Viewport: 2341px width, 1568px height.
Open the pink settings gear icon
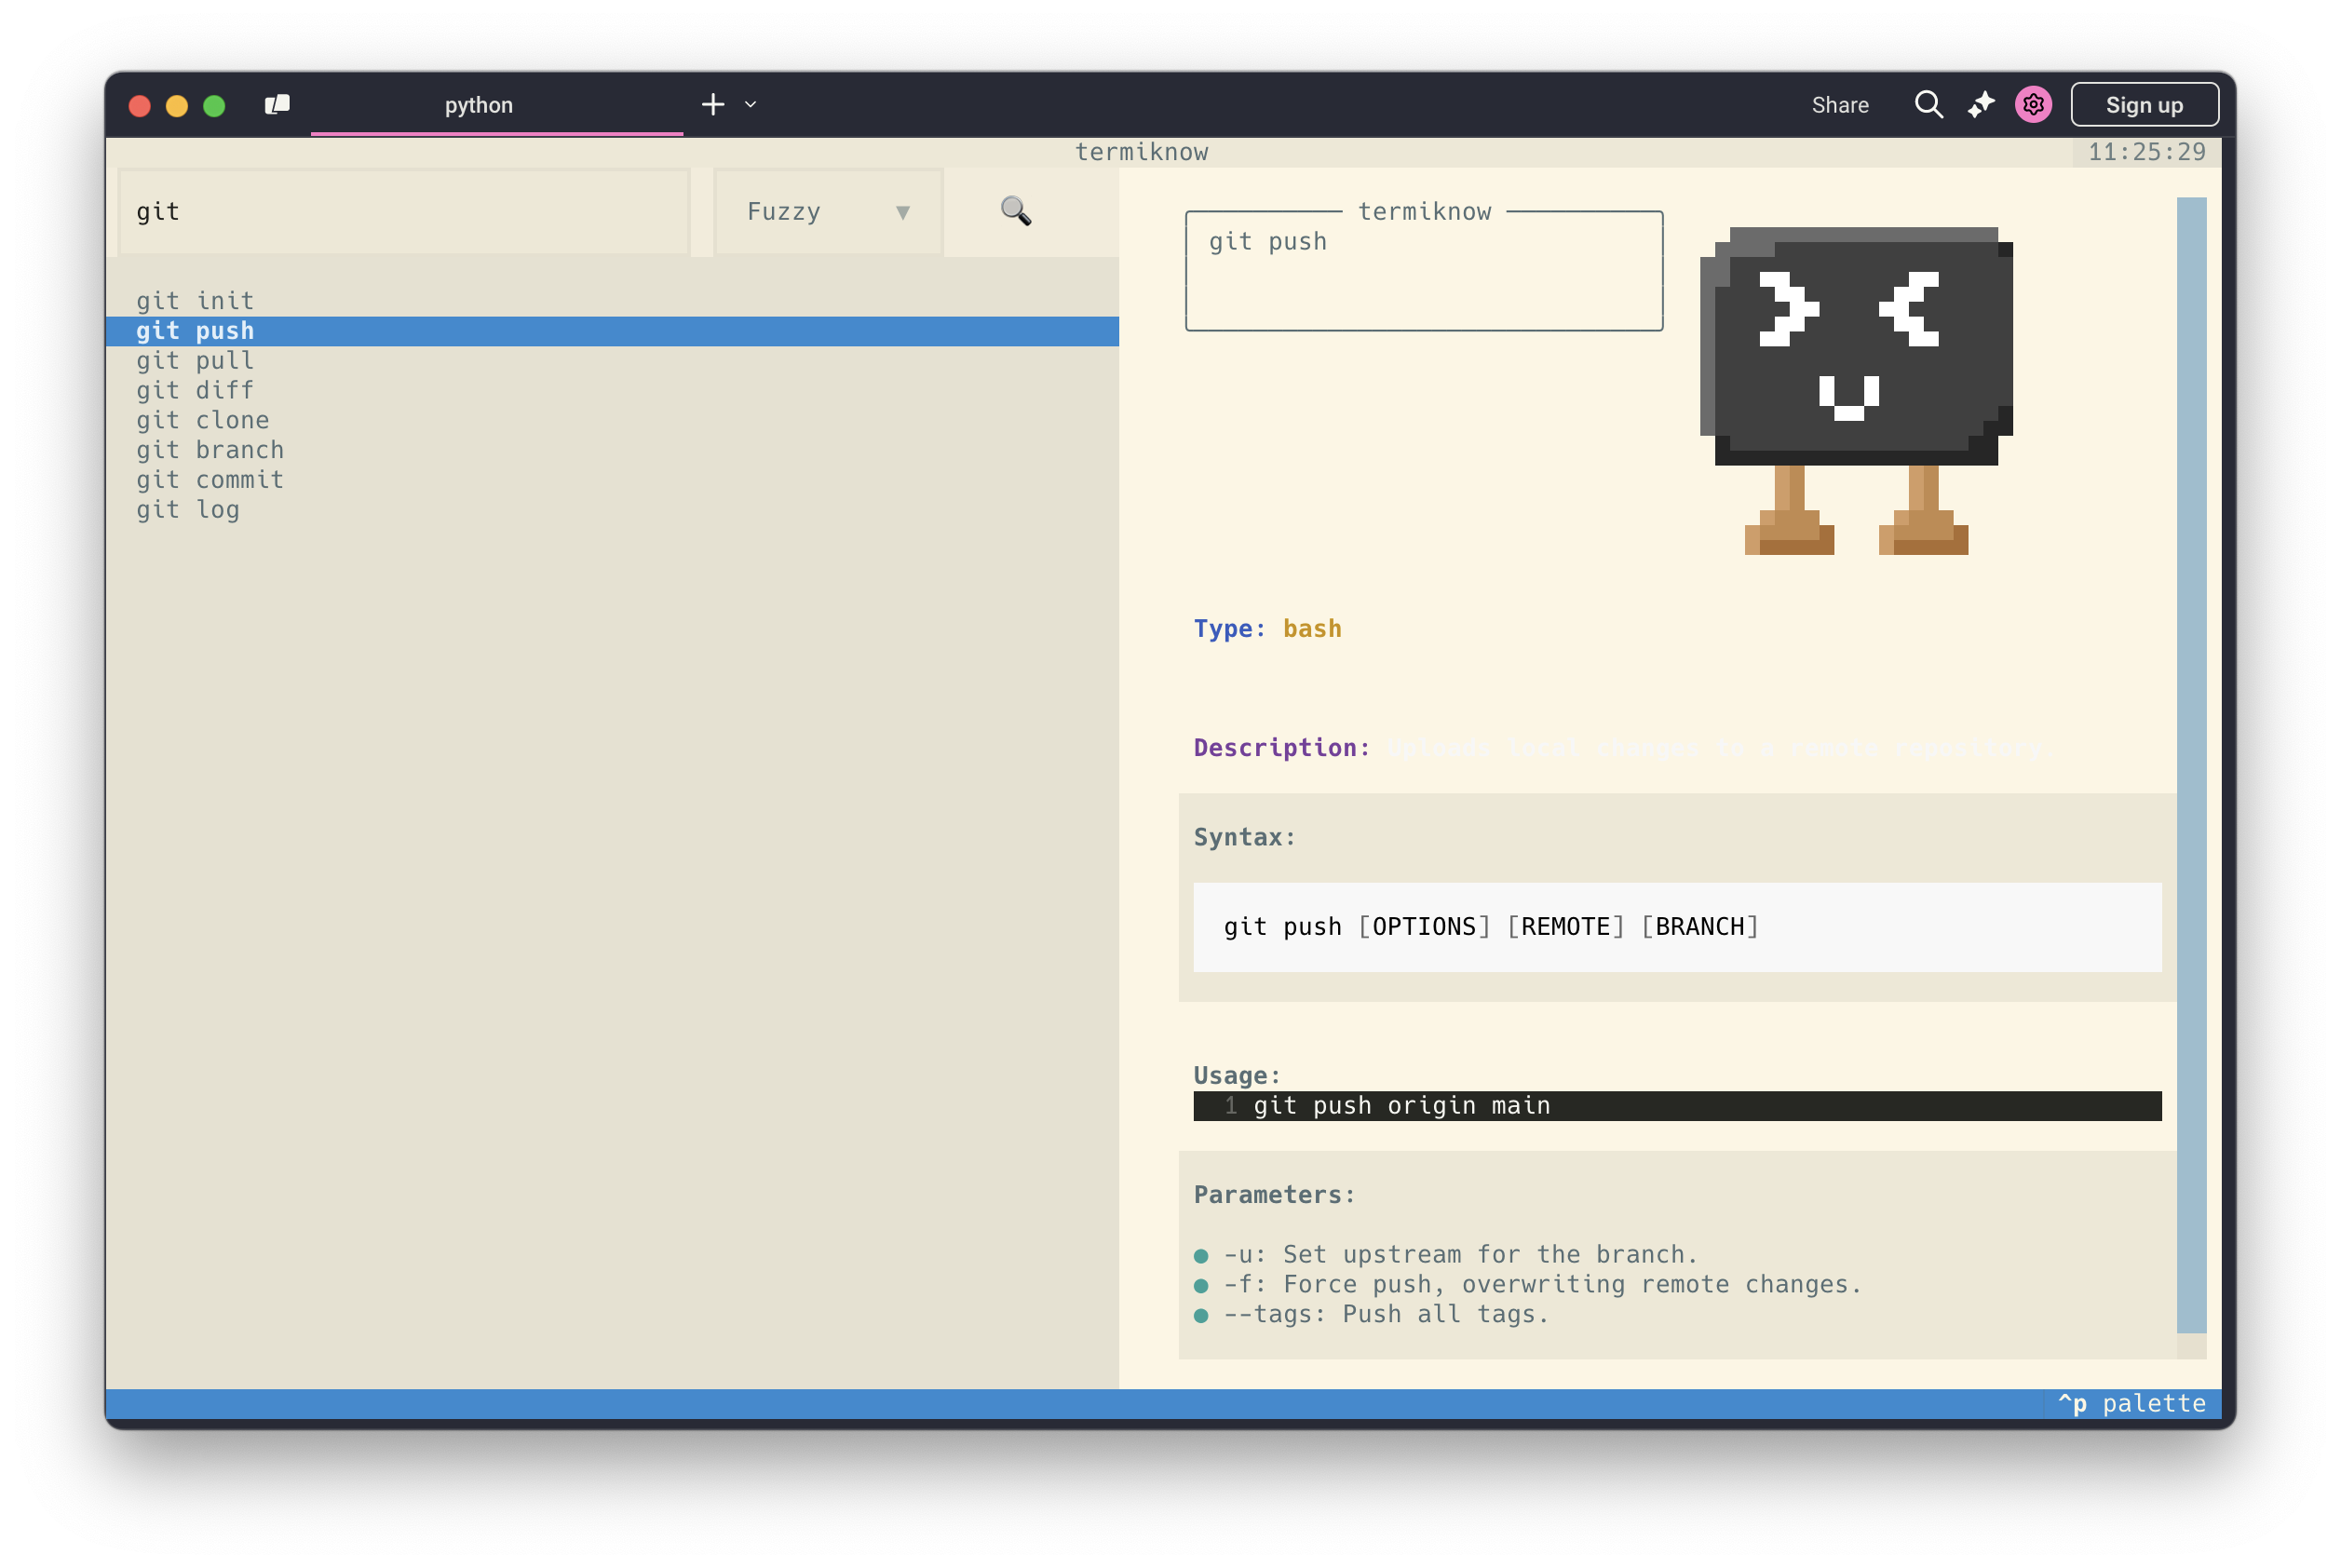(x=2032, y=105)
